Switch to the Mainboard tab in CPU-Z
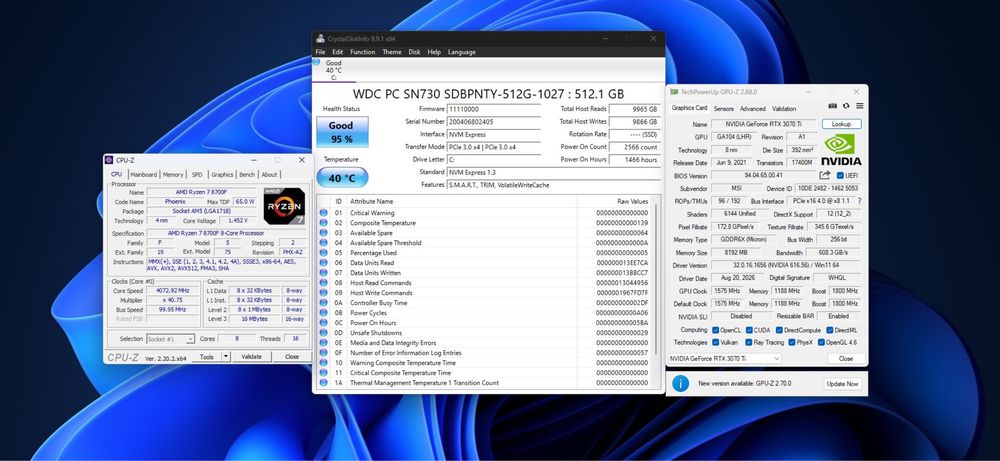This screenshot has height=461, width=1000. [143, 175]
